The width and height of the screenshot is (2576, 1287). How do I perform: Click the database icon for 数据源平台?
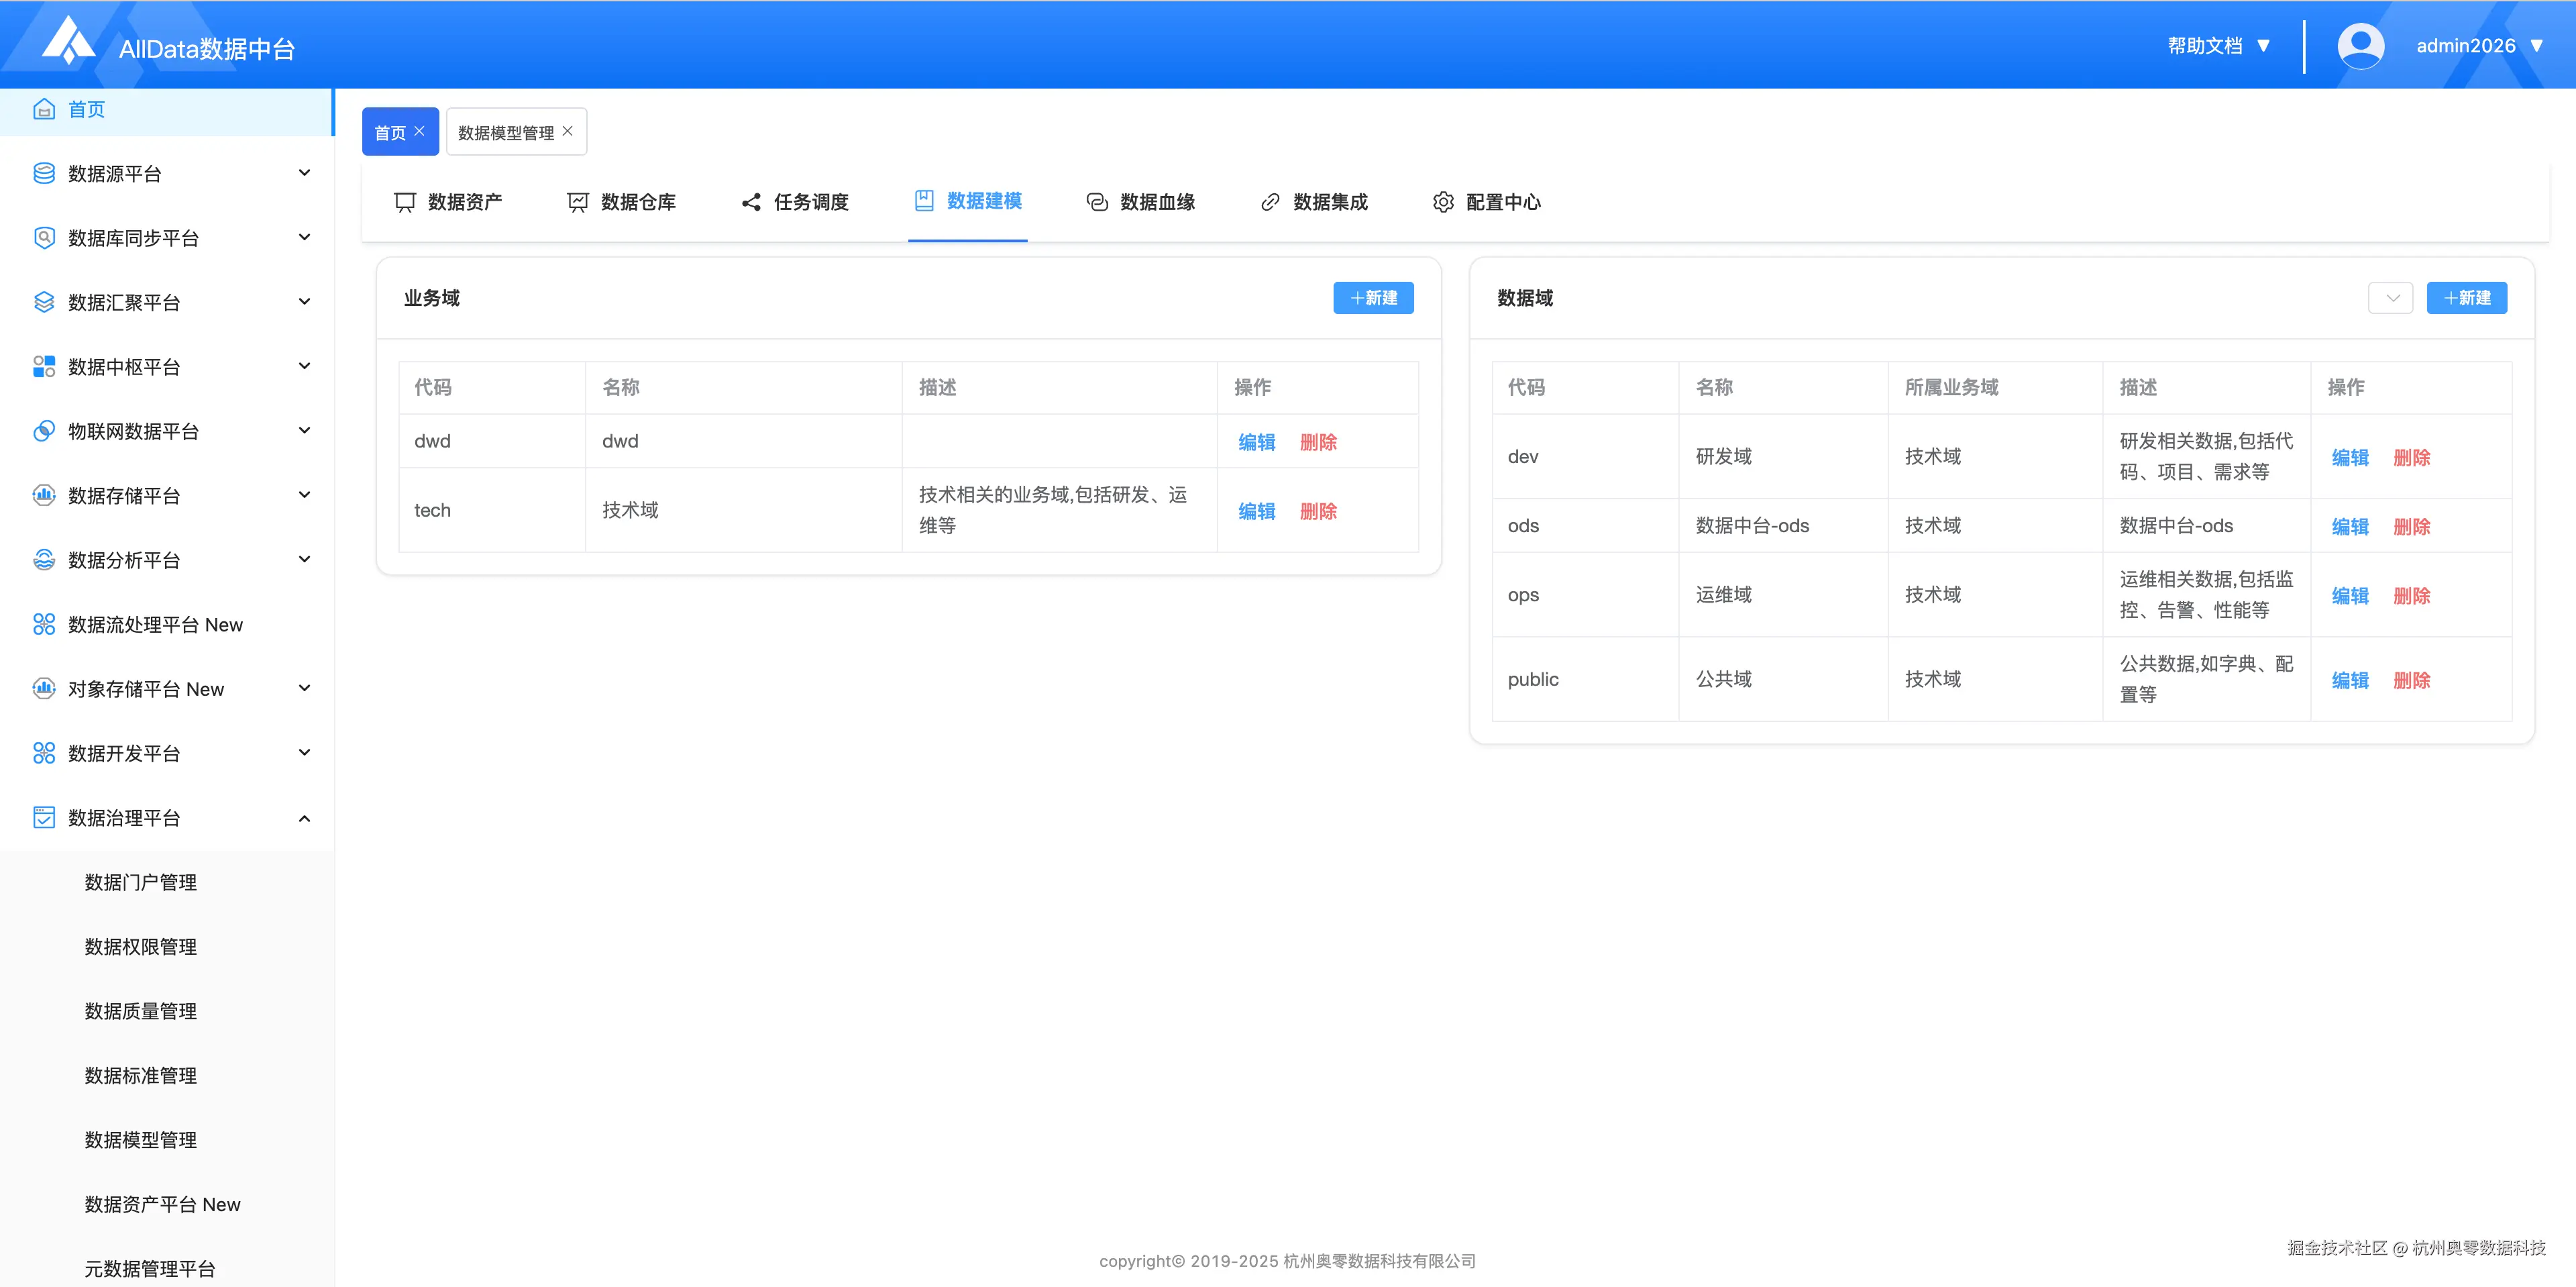[44, 172]
